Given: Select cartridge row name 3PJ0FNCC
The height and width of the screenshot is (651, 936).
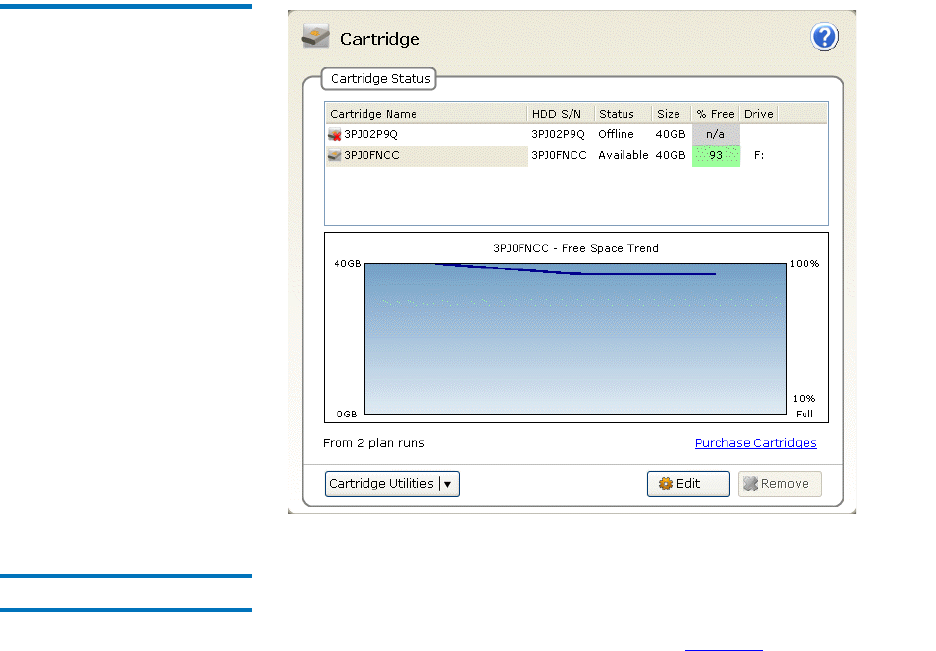Looking at the screenshot, I should [372, 155].
